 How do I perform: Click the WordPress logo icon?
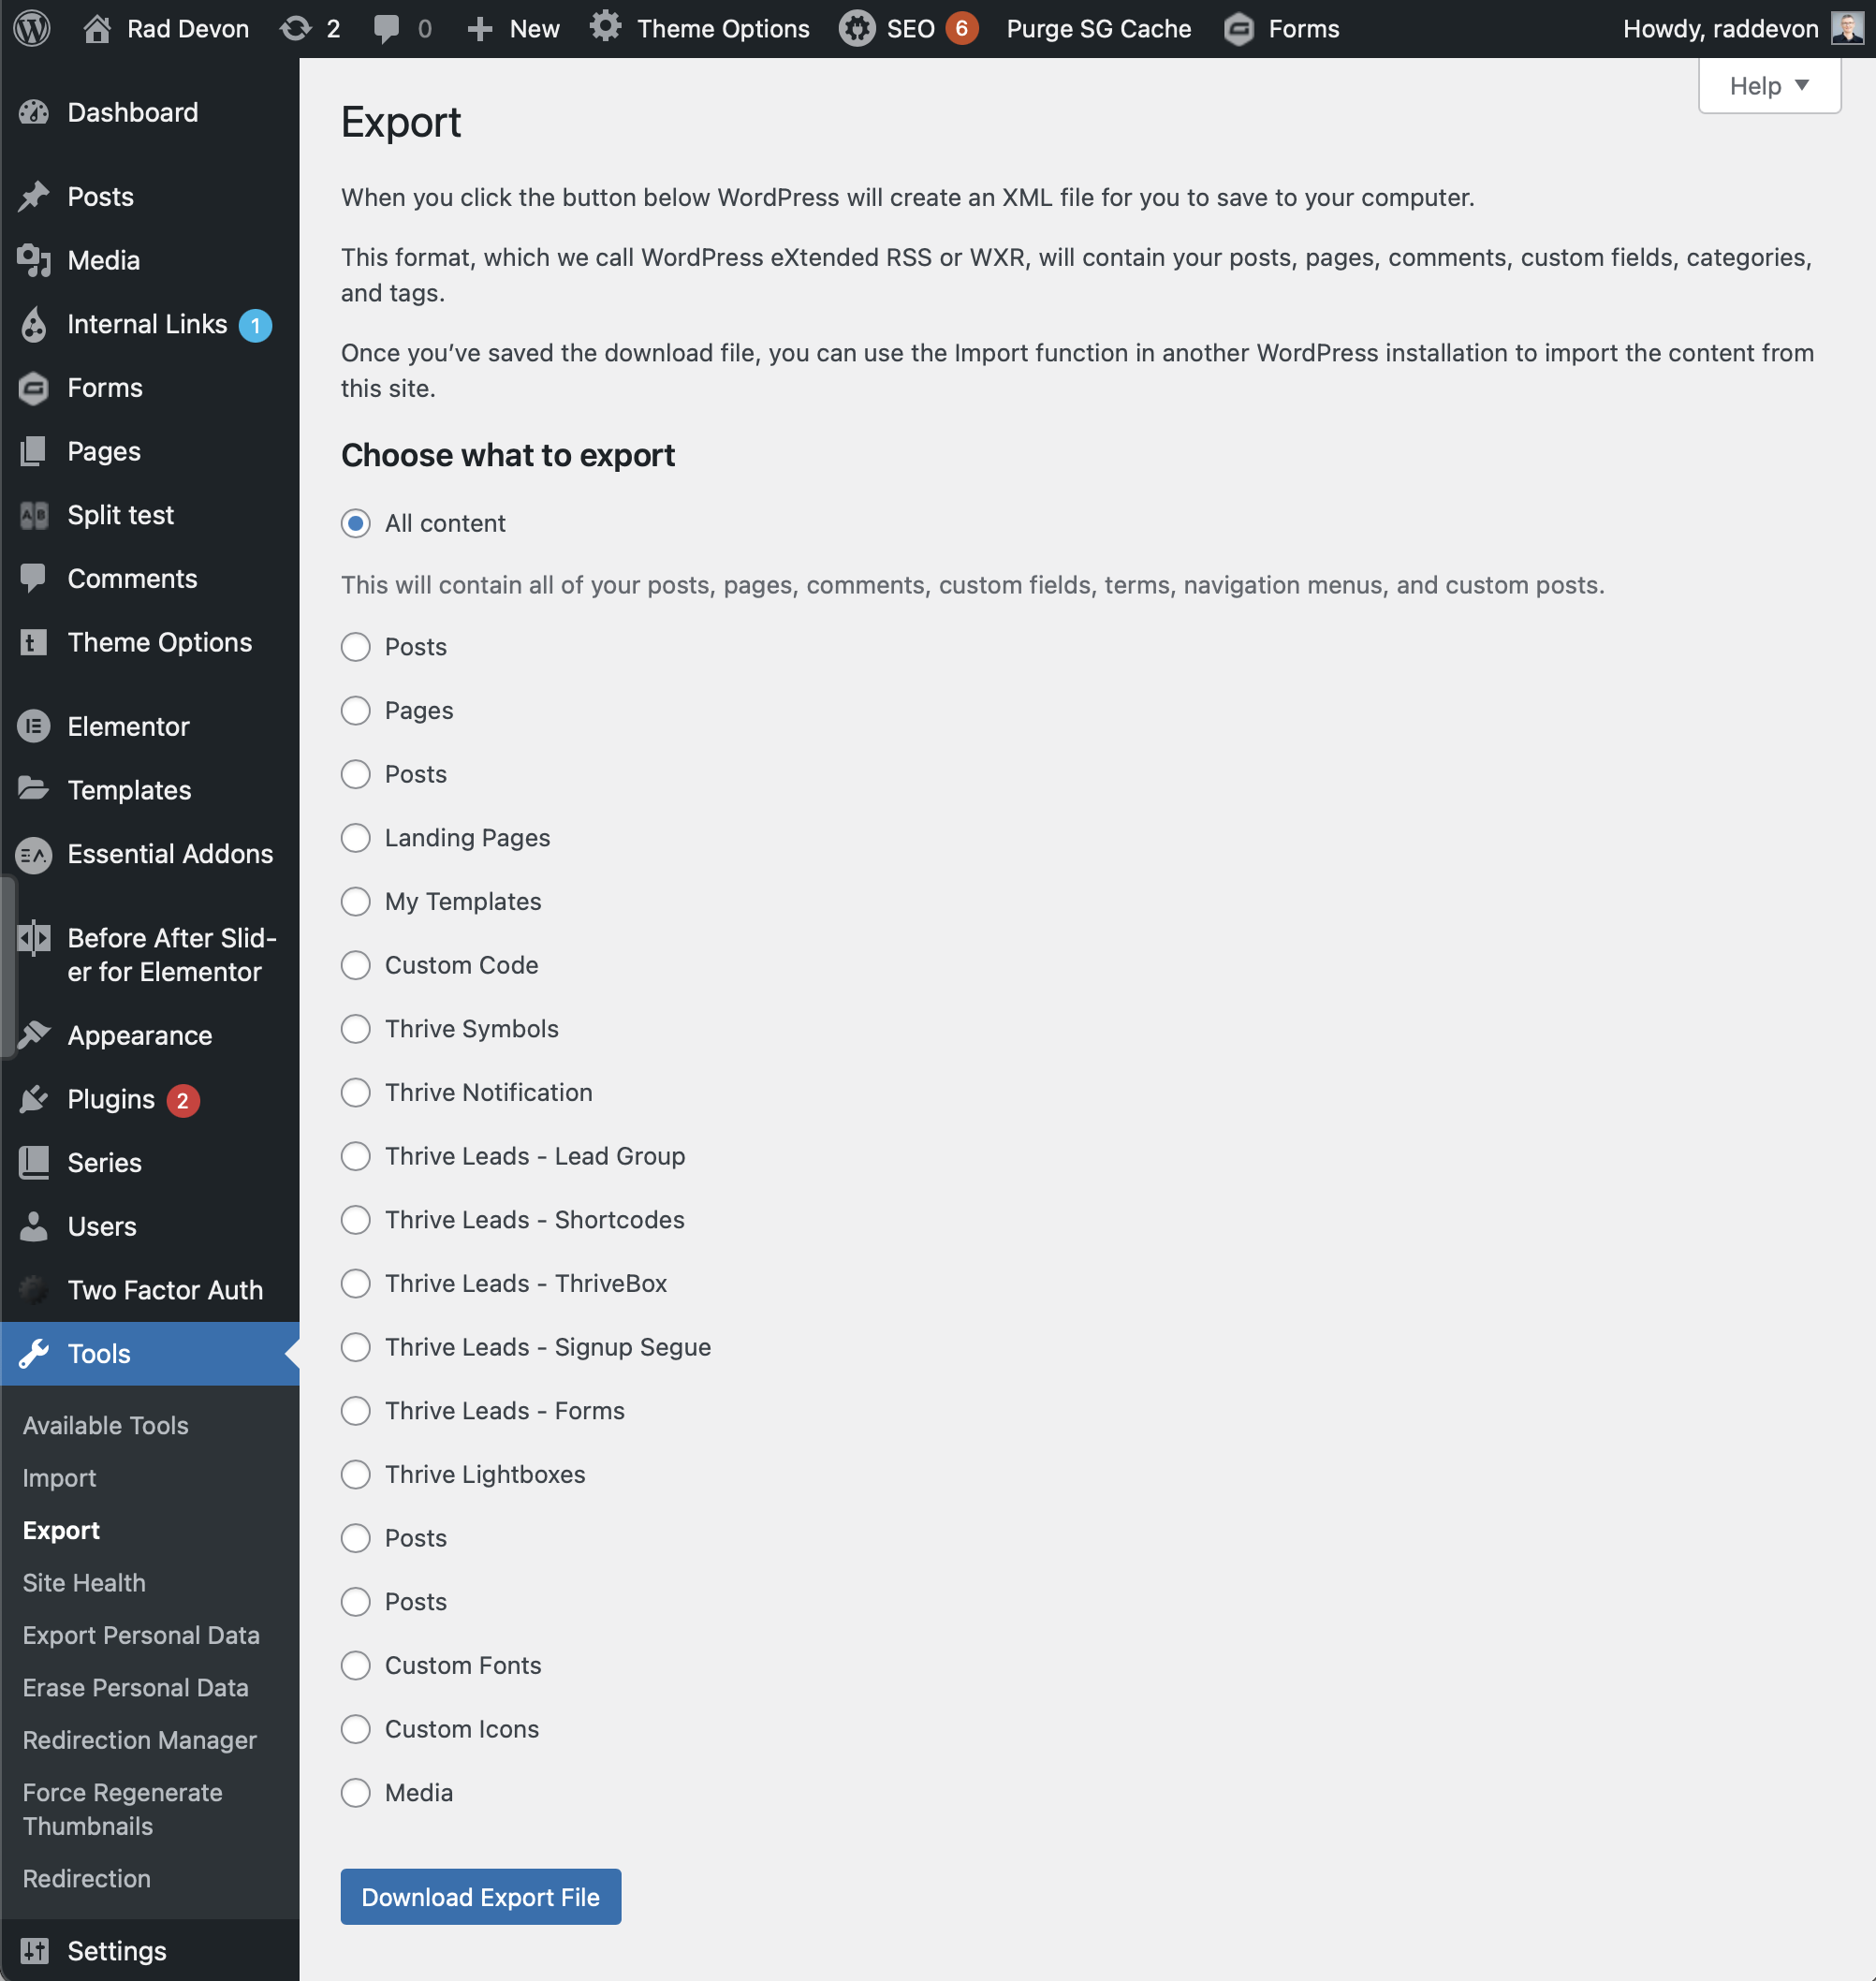tap(32, 28)
